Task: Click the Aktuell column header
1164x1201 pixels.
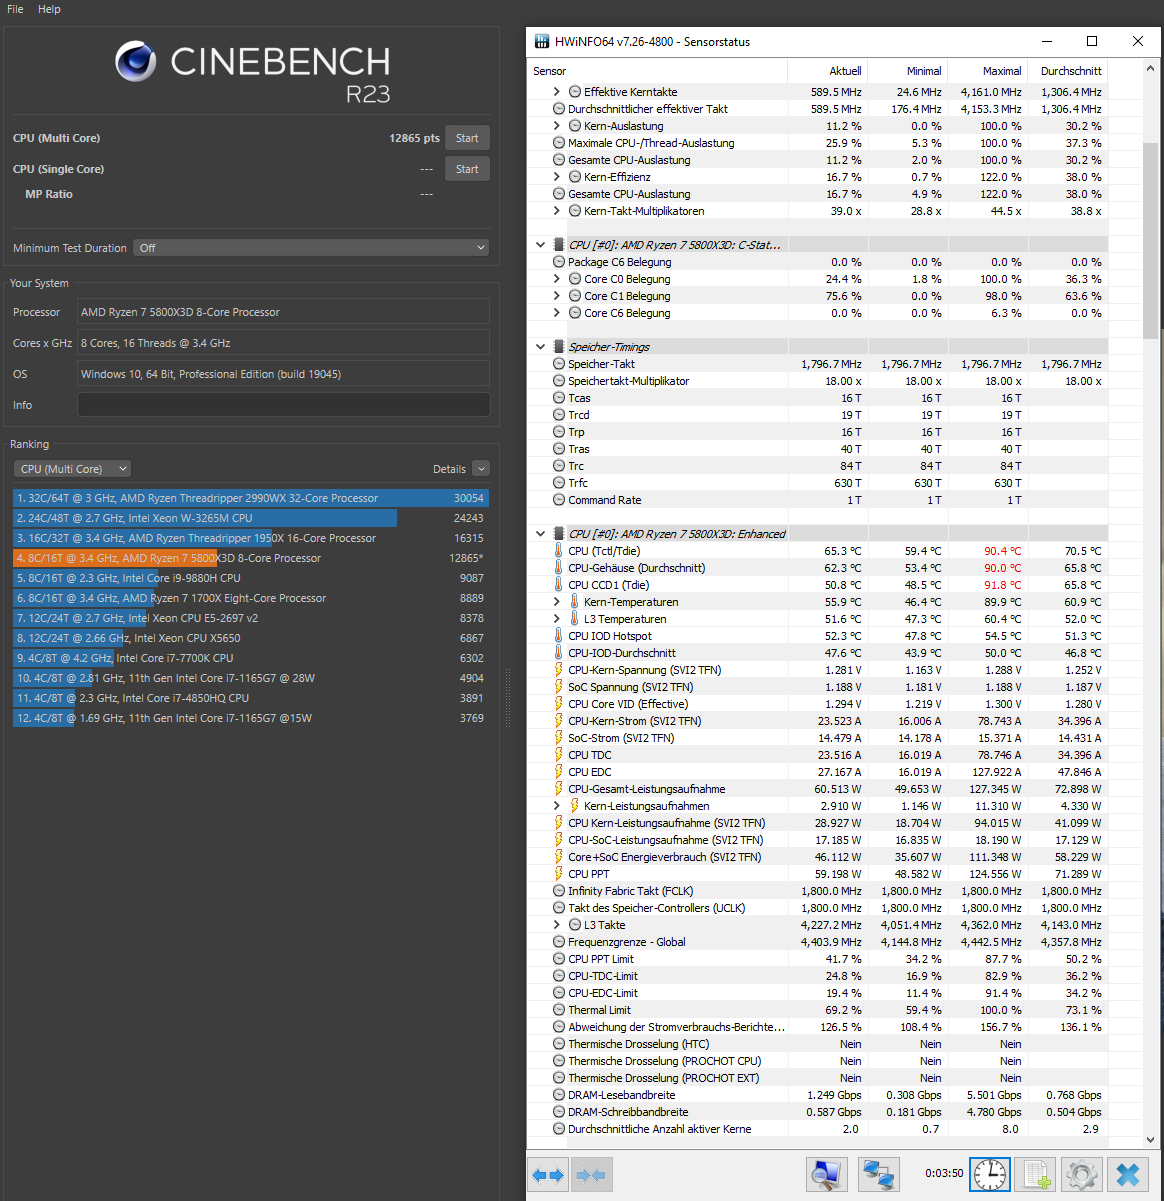Action: pos(827,71)
